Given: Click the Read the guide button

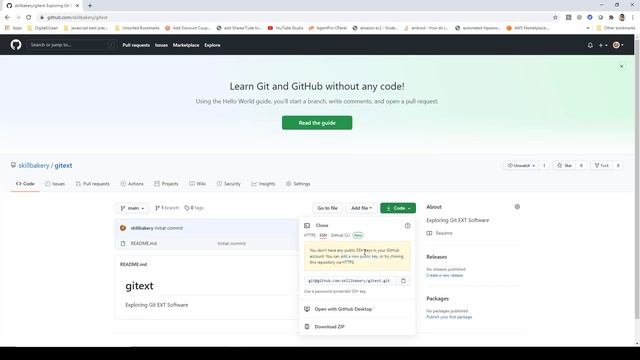Looking at the screenshot, I should [x=317, y=123].
